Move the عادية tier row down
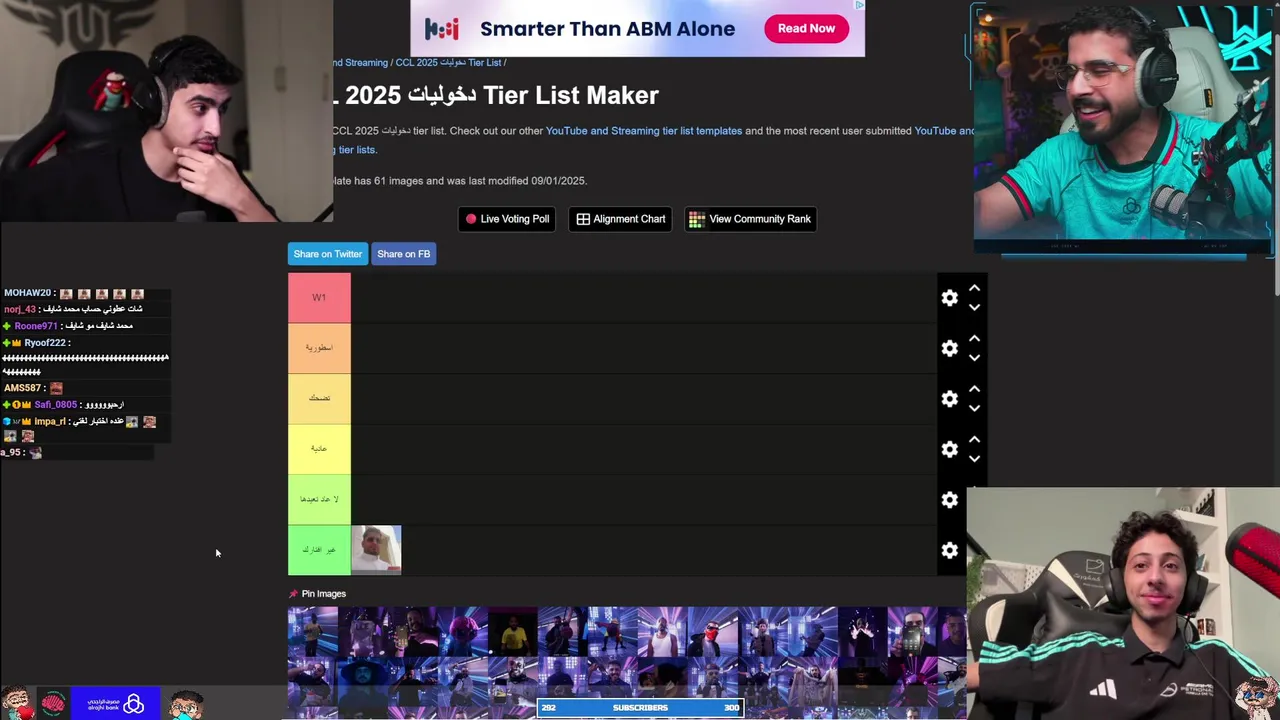1280x720 pixels. click(x=974, y=458)
